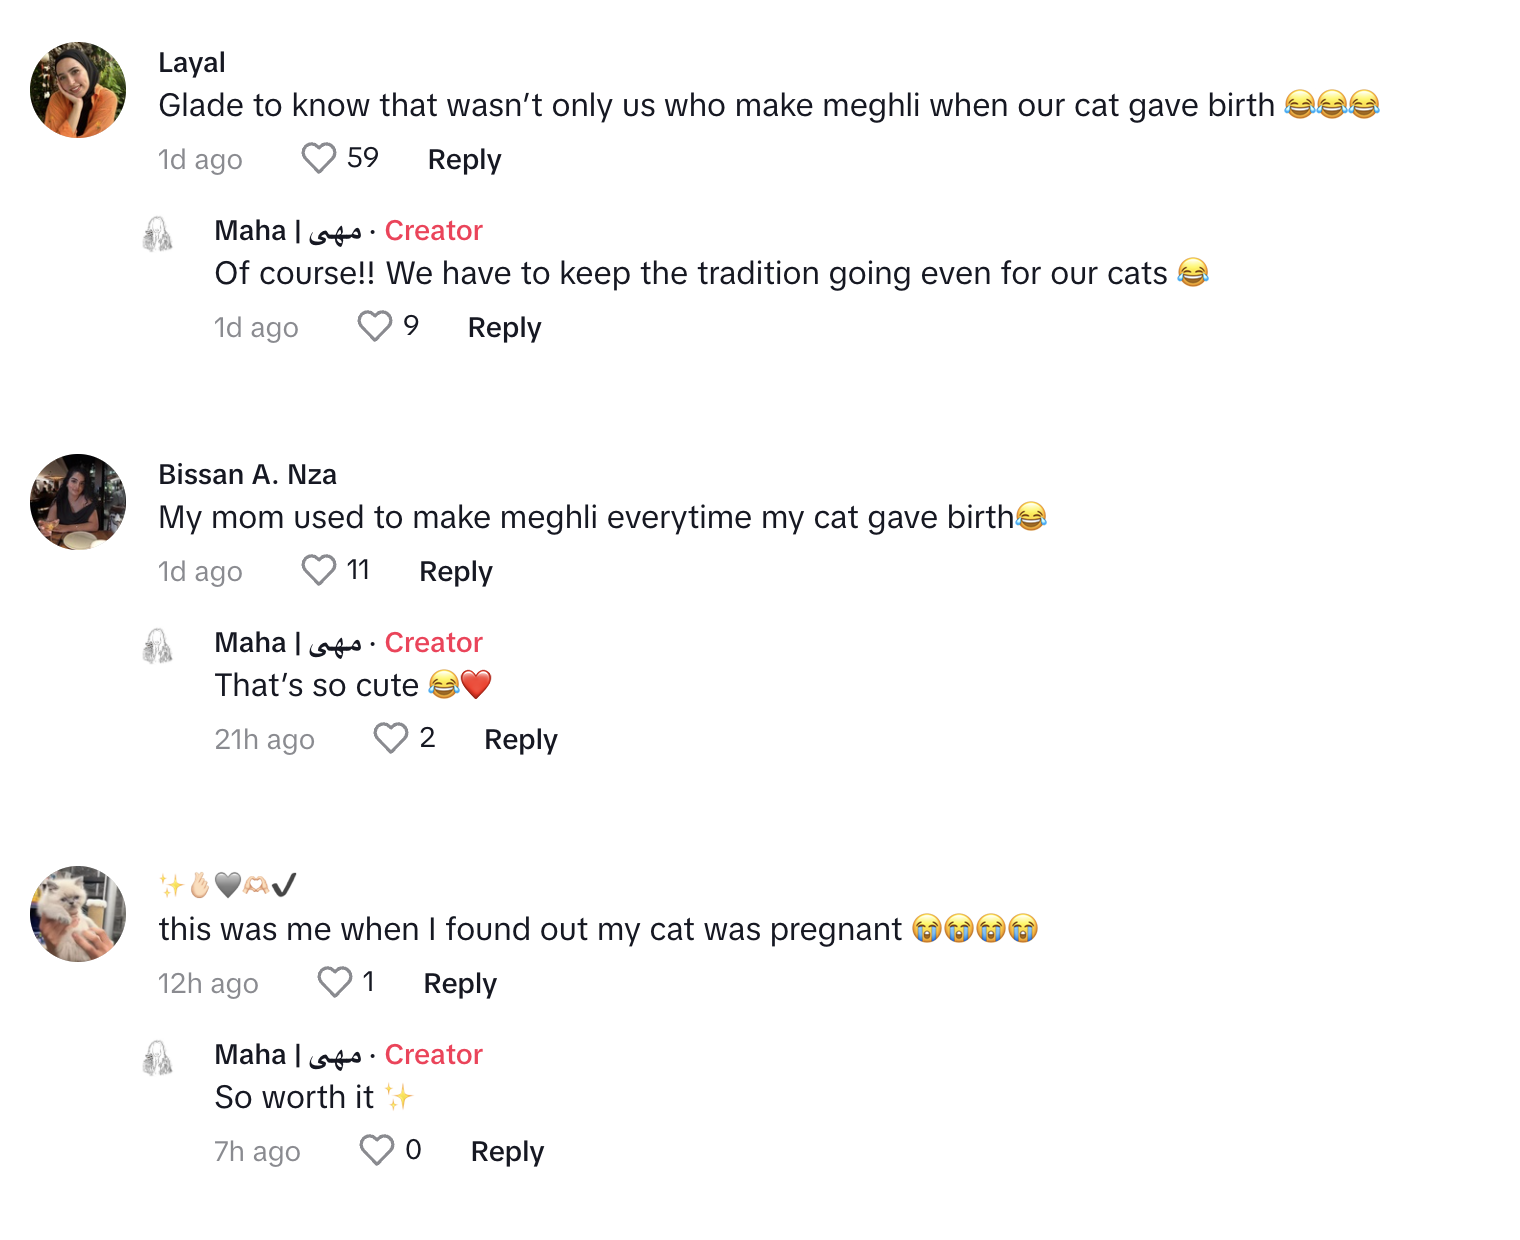
Task: Reply to "That's so cute" comment
Action: tap(521, 740)
